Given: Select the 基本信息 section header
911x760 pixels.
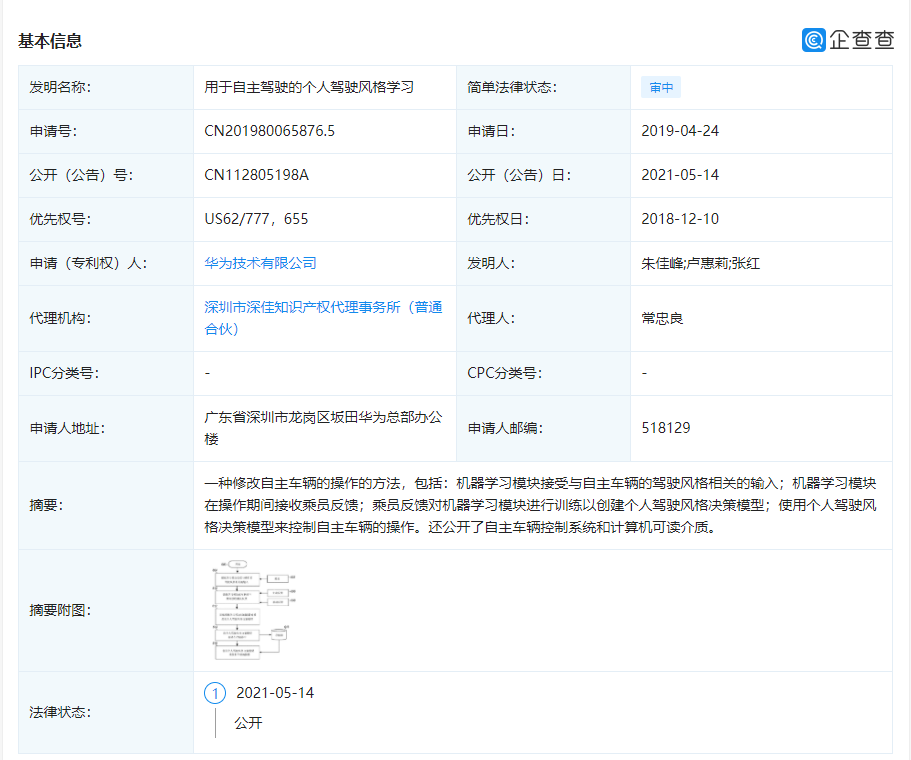Looking at the screenshot, I should click(x=48, y=41).
